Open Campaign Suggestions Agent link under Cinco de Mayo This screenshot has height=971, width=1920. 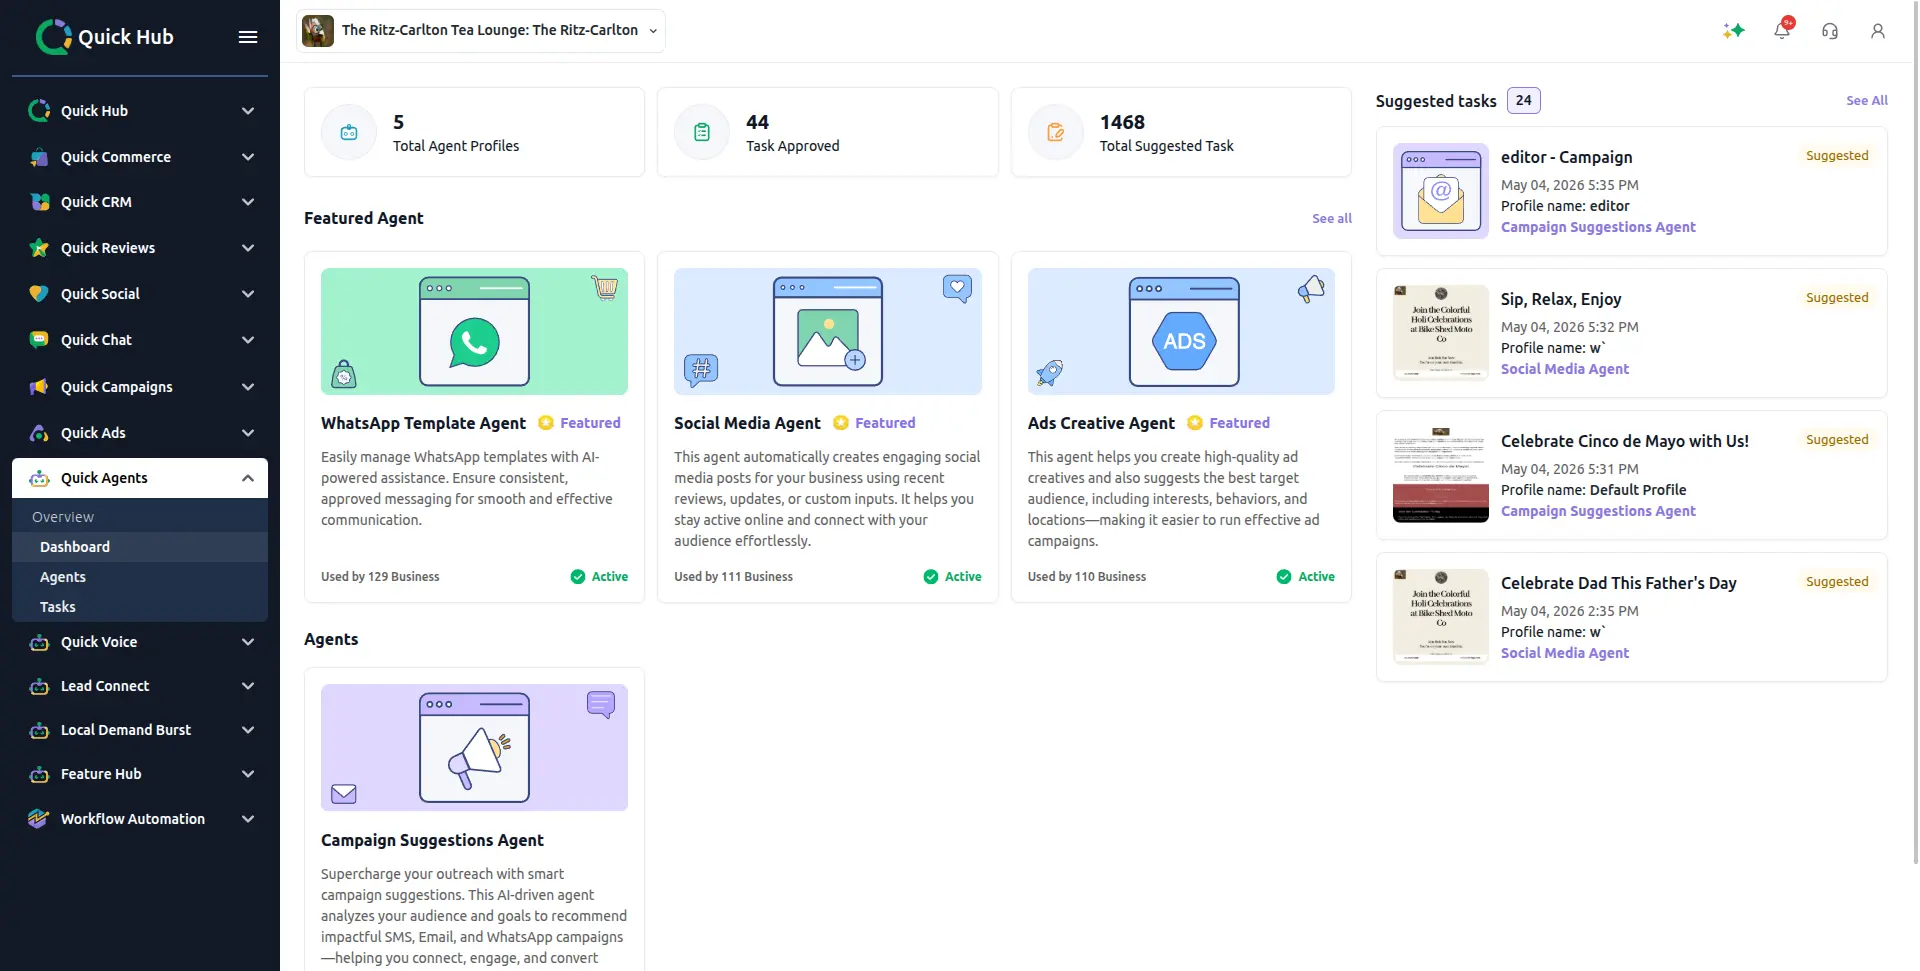pos(1598,511)
